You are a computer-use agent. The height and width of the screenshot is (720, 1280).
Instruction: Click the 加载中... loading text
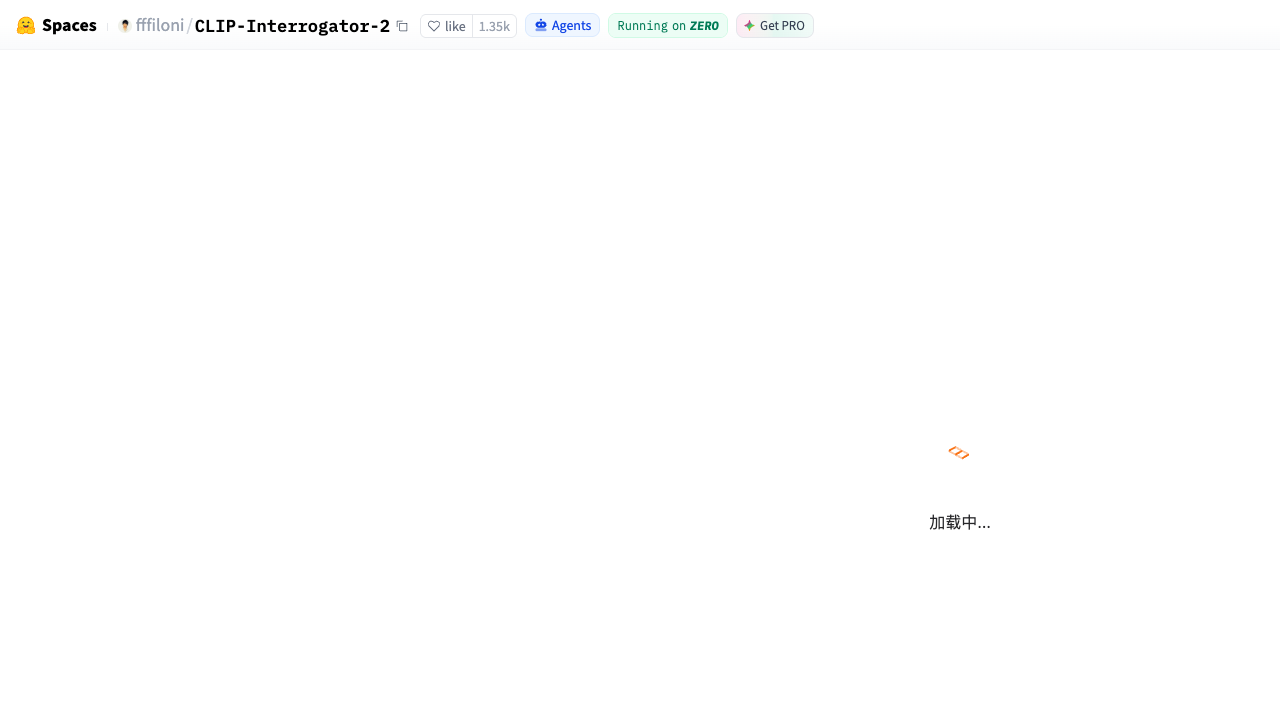pos(960,522)
